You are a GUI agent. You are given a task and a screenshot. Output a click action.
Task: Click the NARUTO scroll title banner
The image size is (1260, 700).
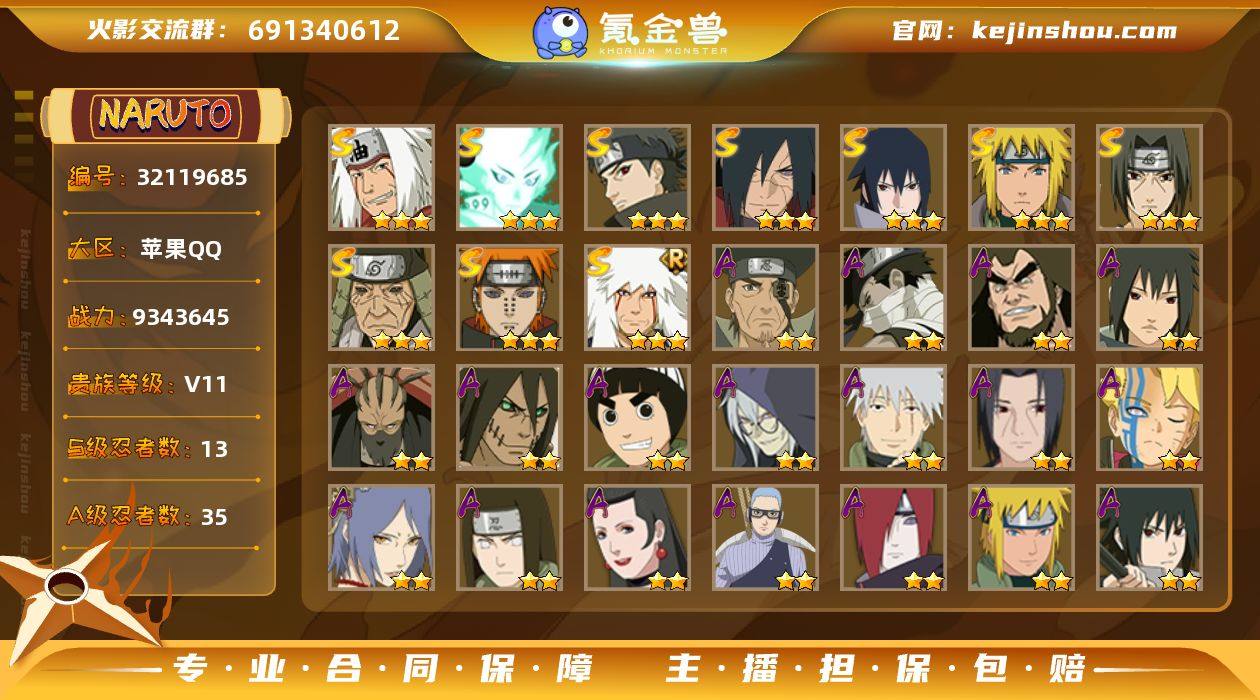point(166,115)
